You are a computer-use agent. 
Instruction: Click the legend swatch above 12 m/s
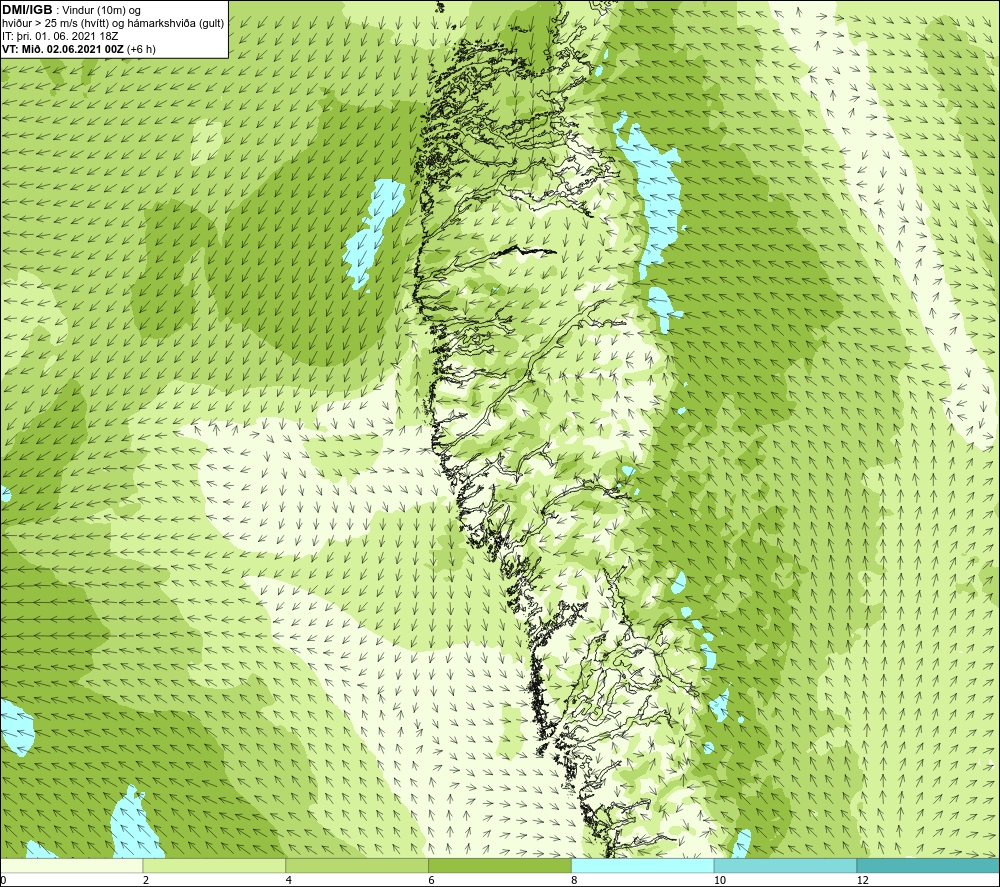click(x=929, y=865)
